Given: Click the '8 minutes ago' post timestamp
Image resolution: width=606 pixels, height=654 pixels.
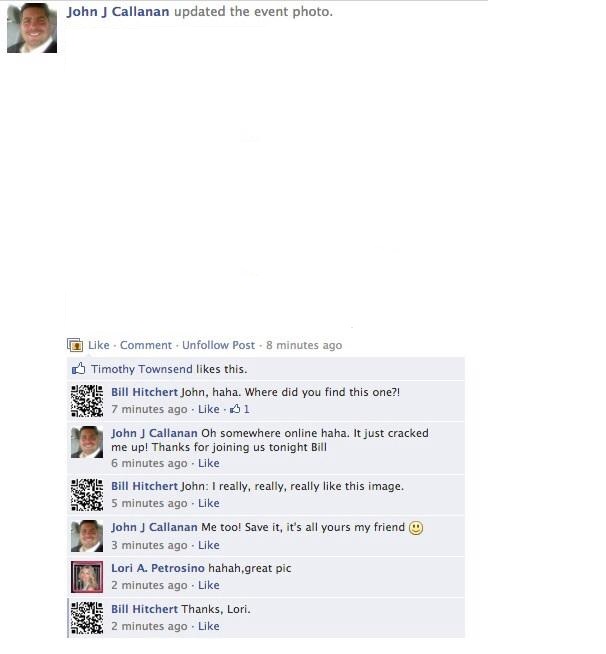Looking at the screenshot, I should (x=304, y=345).
